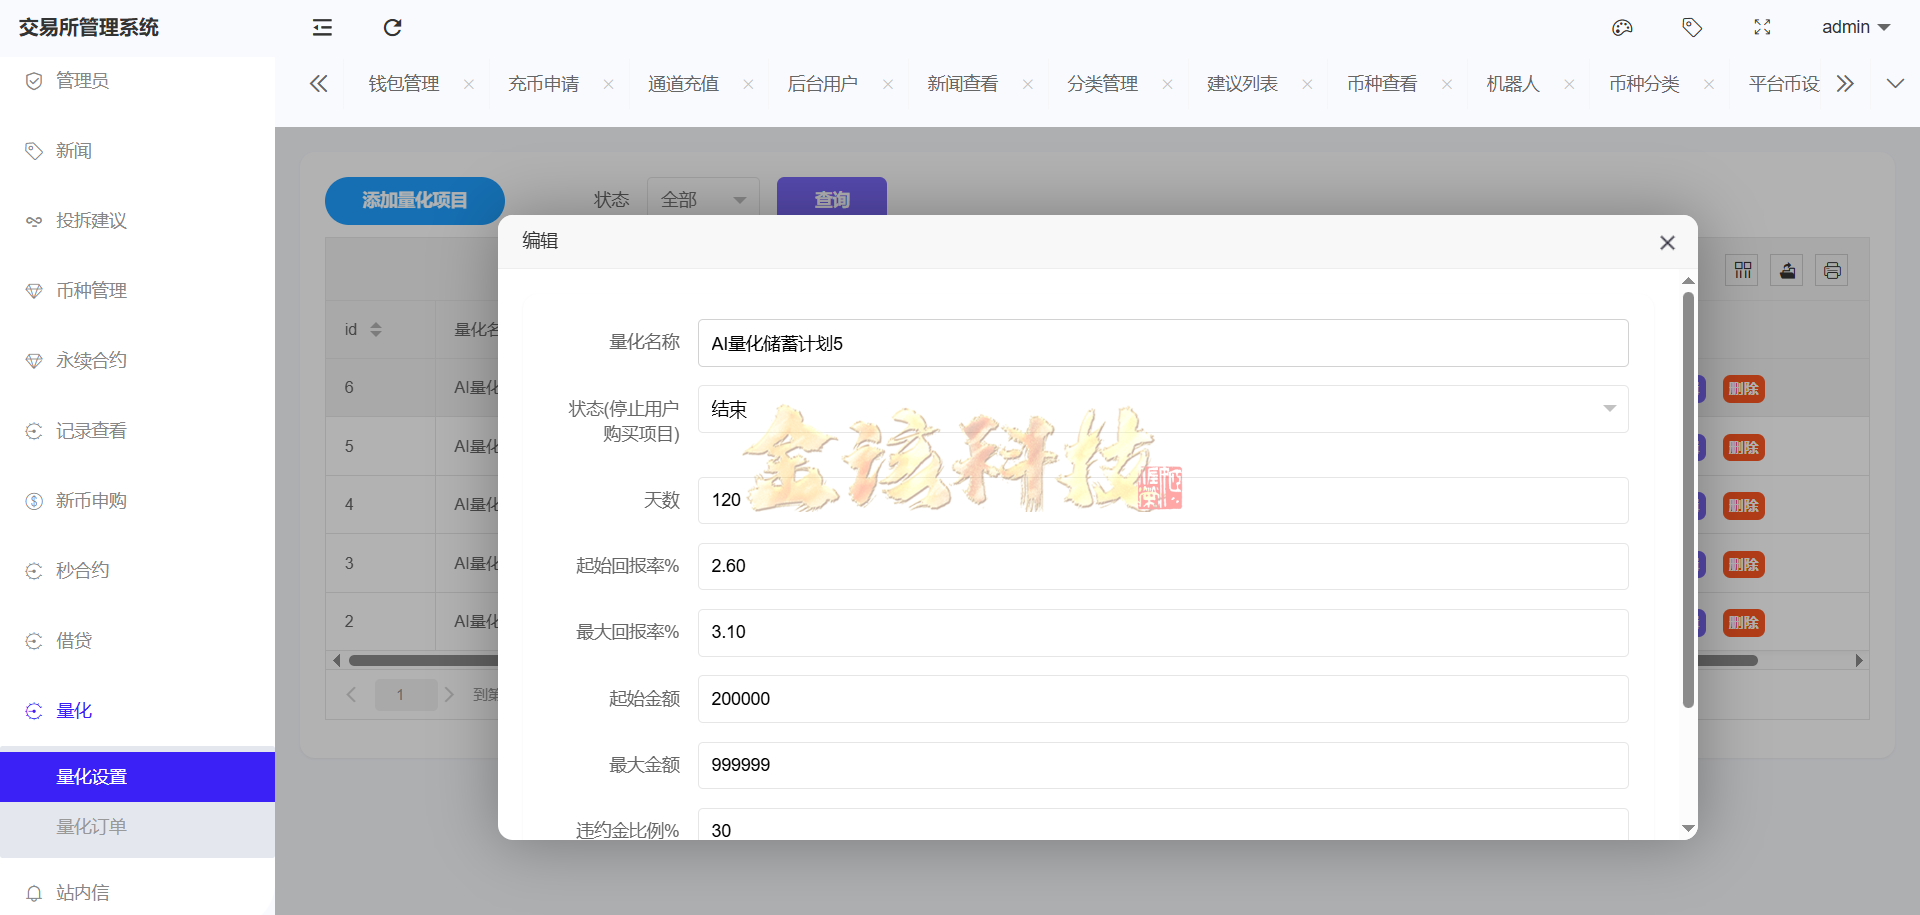Click the tag icon in top toolbar
The image size is (1920, 915).
pos(1692,27)
